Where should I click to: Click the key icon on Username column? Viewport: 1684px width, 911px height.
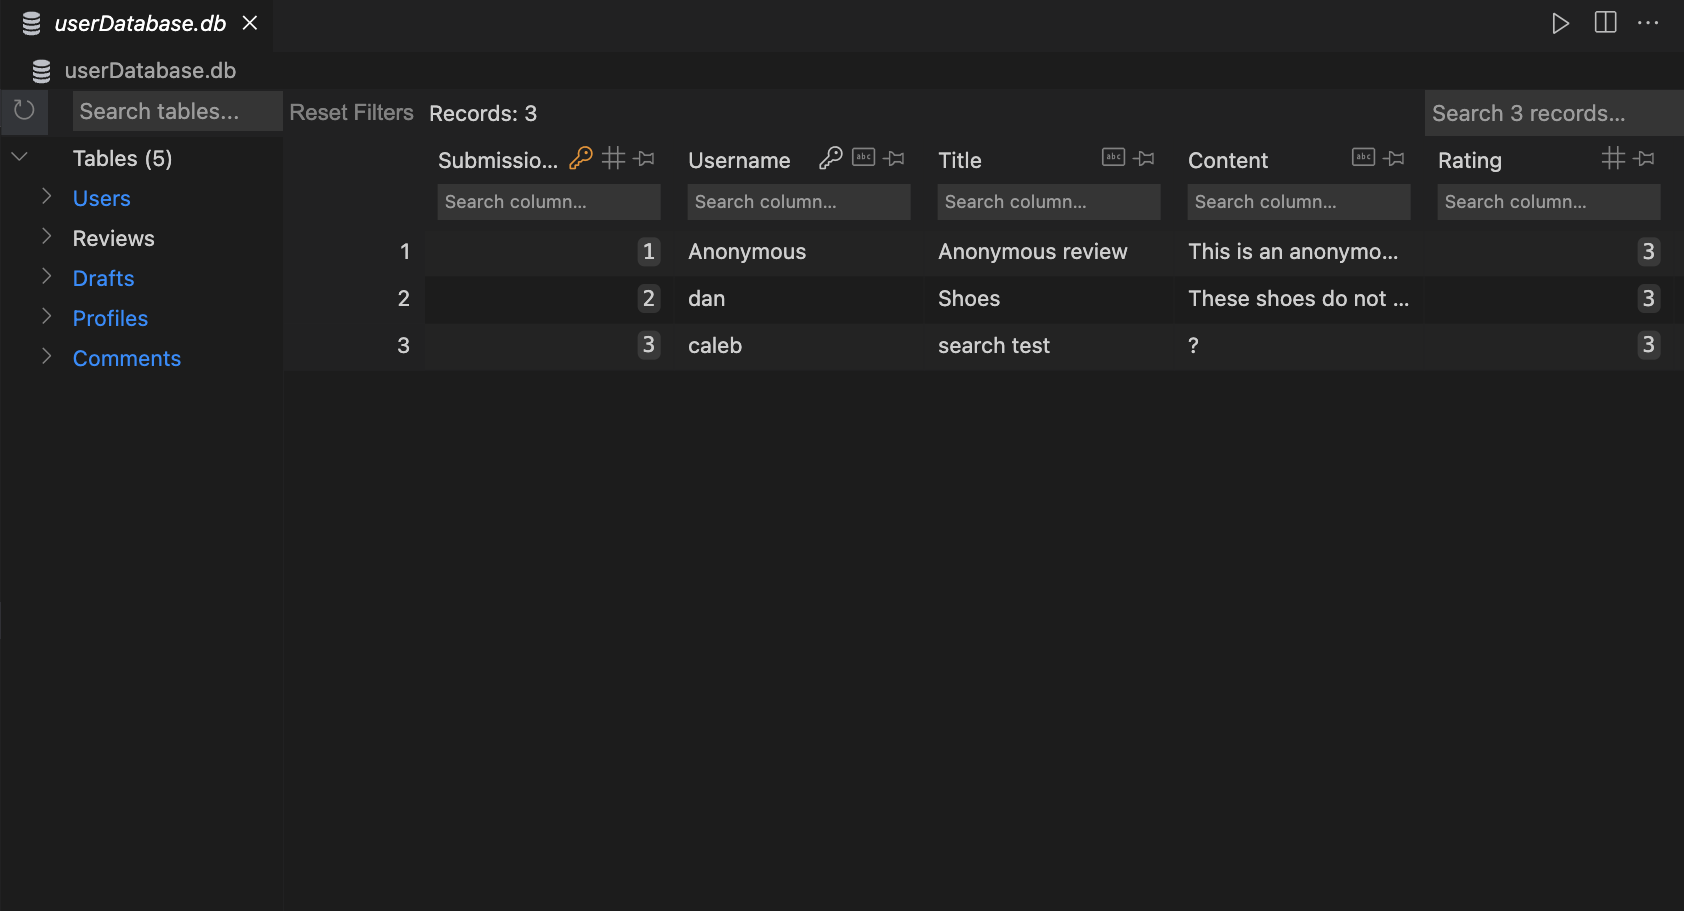tap(831, 158)
